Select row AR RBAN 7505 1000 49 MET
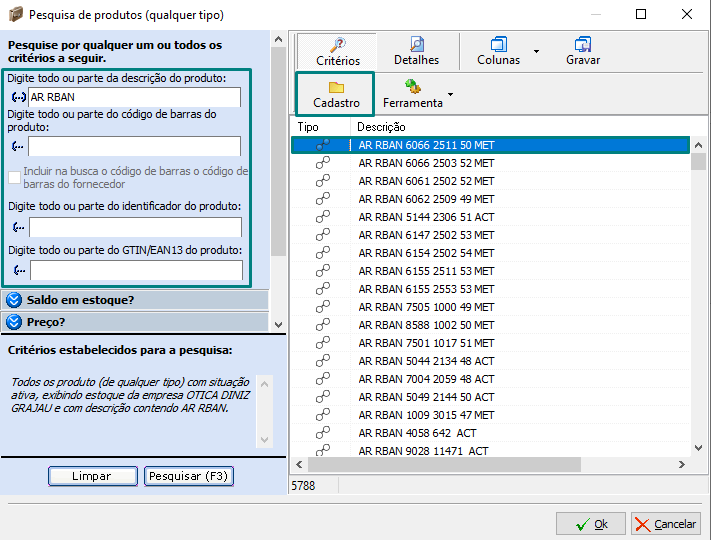This screenshot has height=540, width=711. (490, 307)
